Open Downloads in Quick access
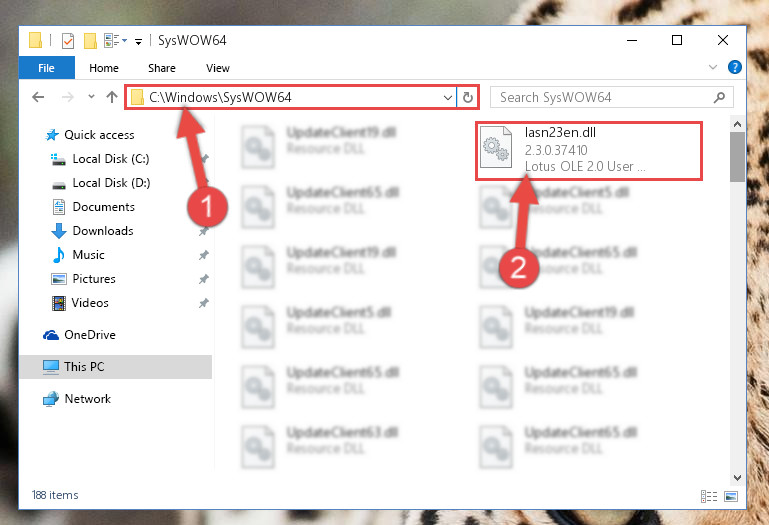This screenshot has height=525, width=769. (103, 231)
